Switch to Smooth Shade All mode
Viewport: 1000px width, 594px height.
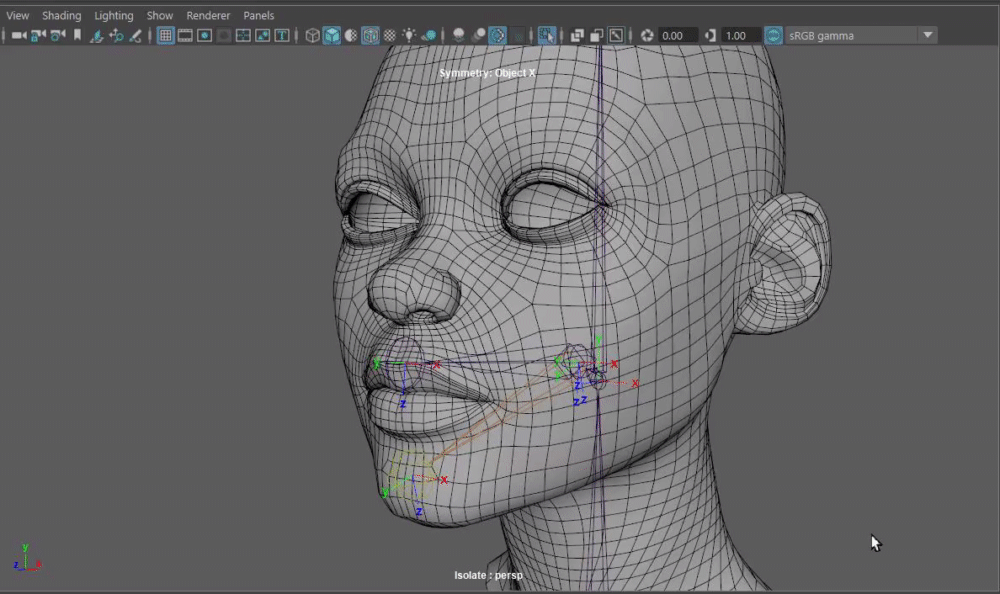pos(332,36)
